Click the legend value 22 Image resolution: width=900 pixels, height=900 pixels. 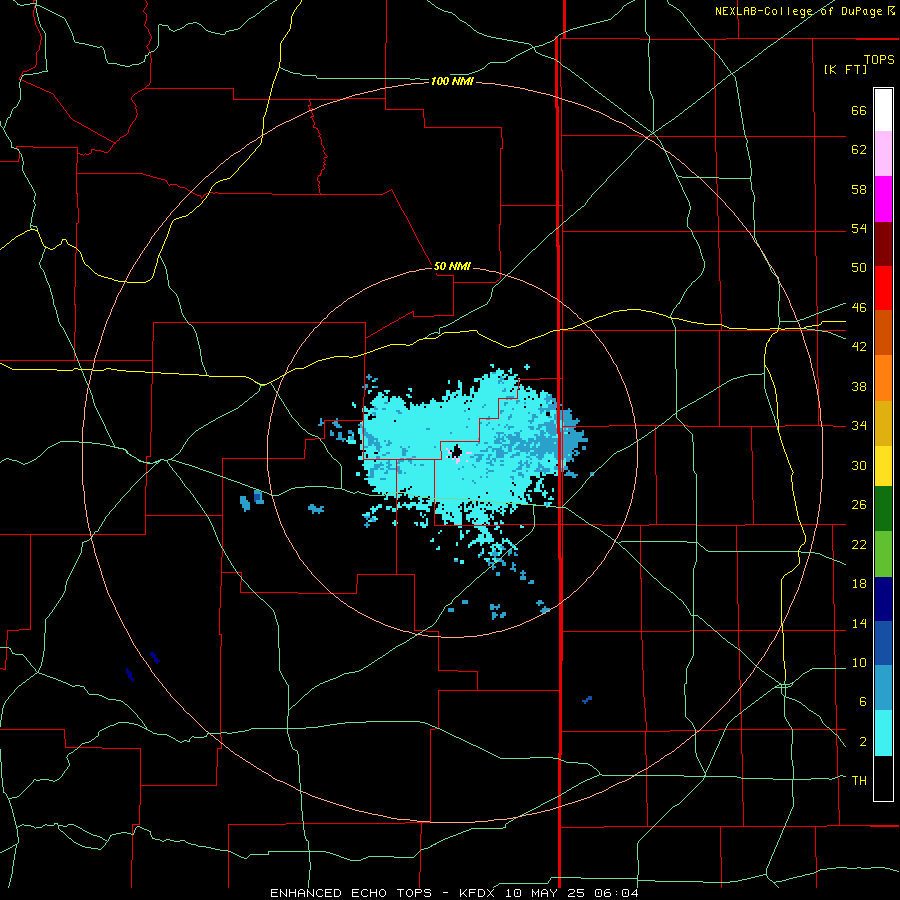[x=859, y=545]
